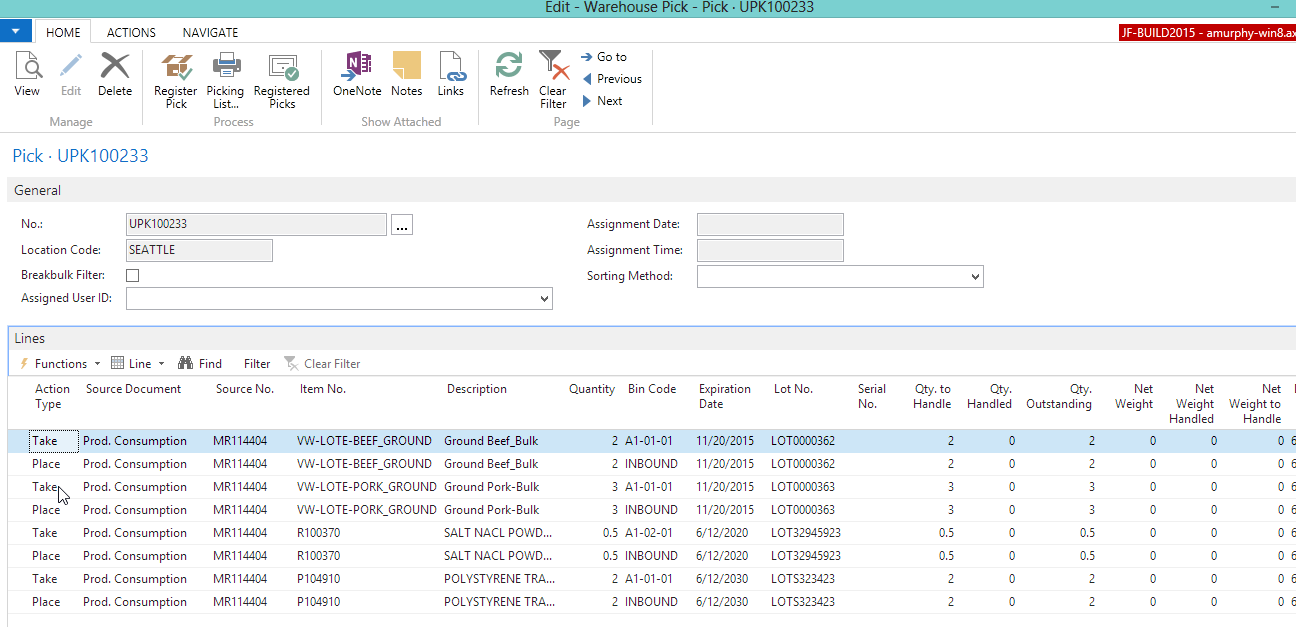The width and height of the screenshot is (1296, 627).
Task: Click the Assignment Date input field
Action: point(770,225)
